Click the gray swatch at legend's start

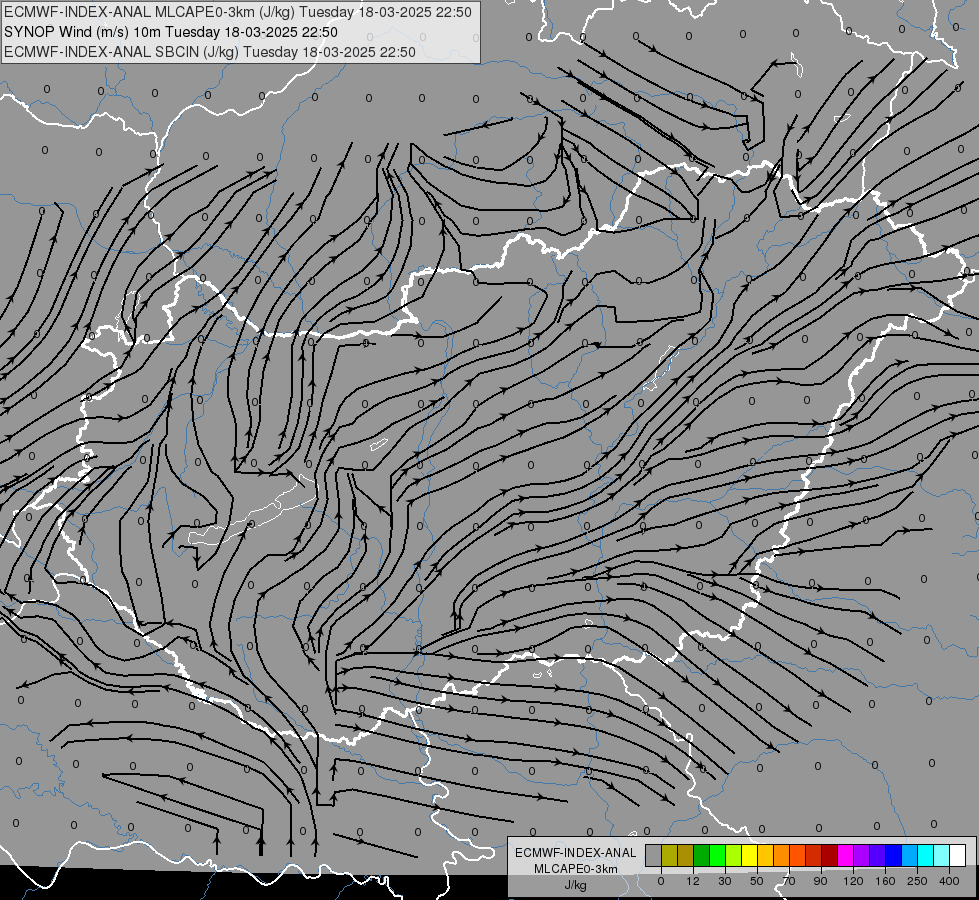tap(654, 855)
